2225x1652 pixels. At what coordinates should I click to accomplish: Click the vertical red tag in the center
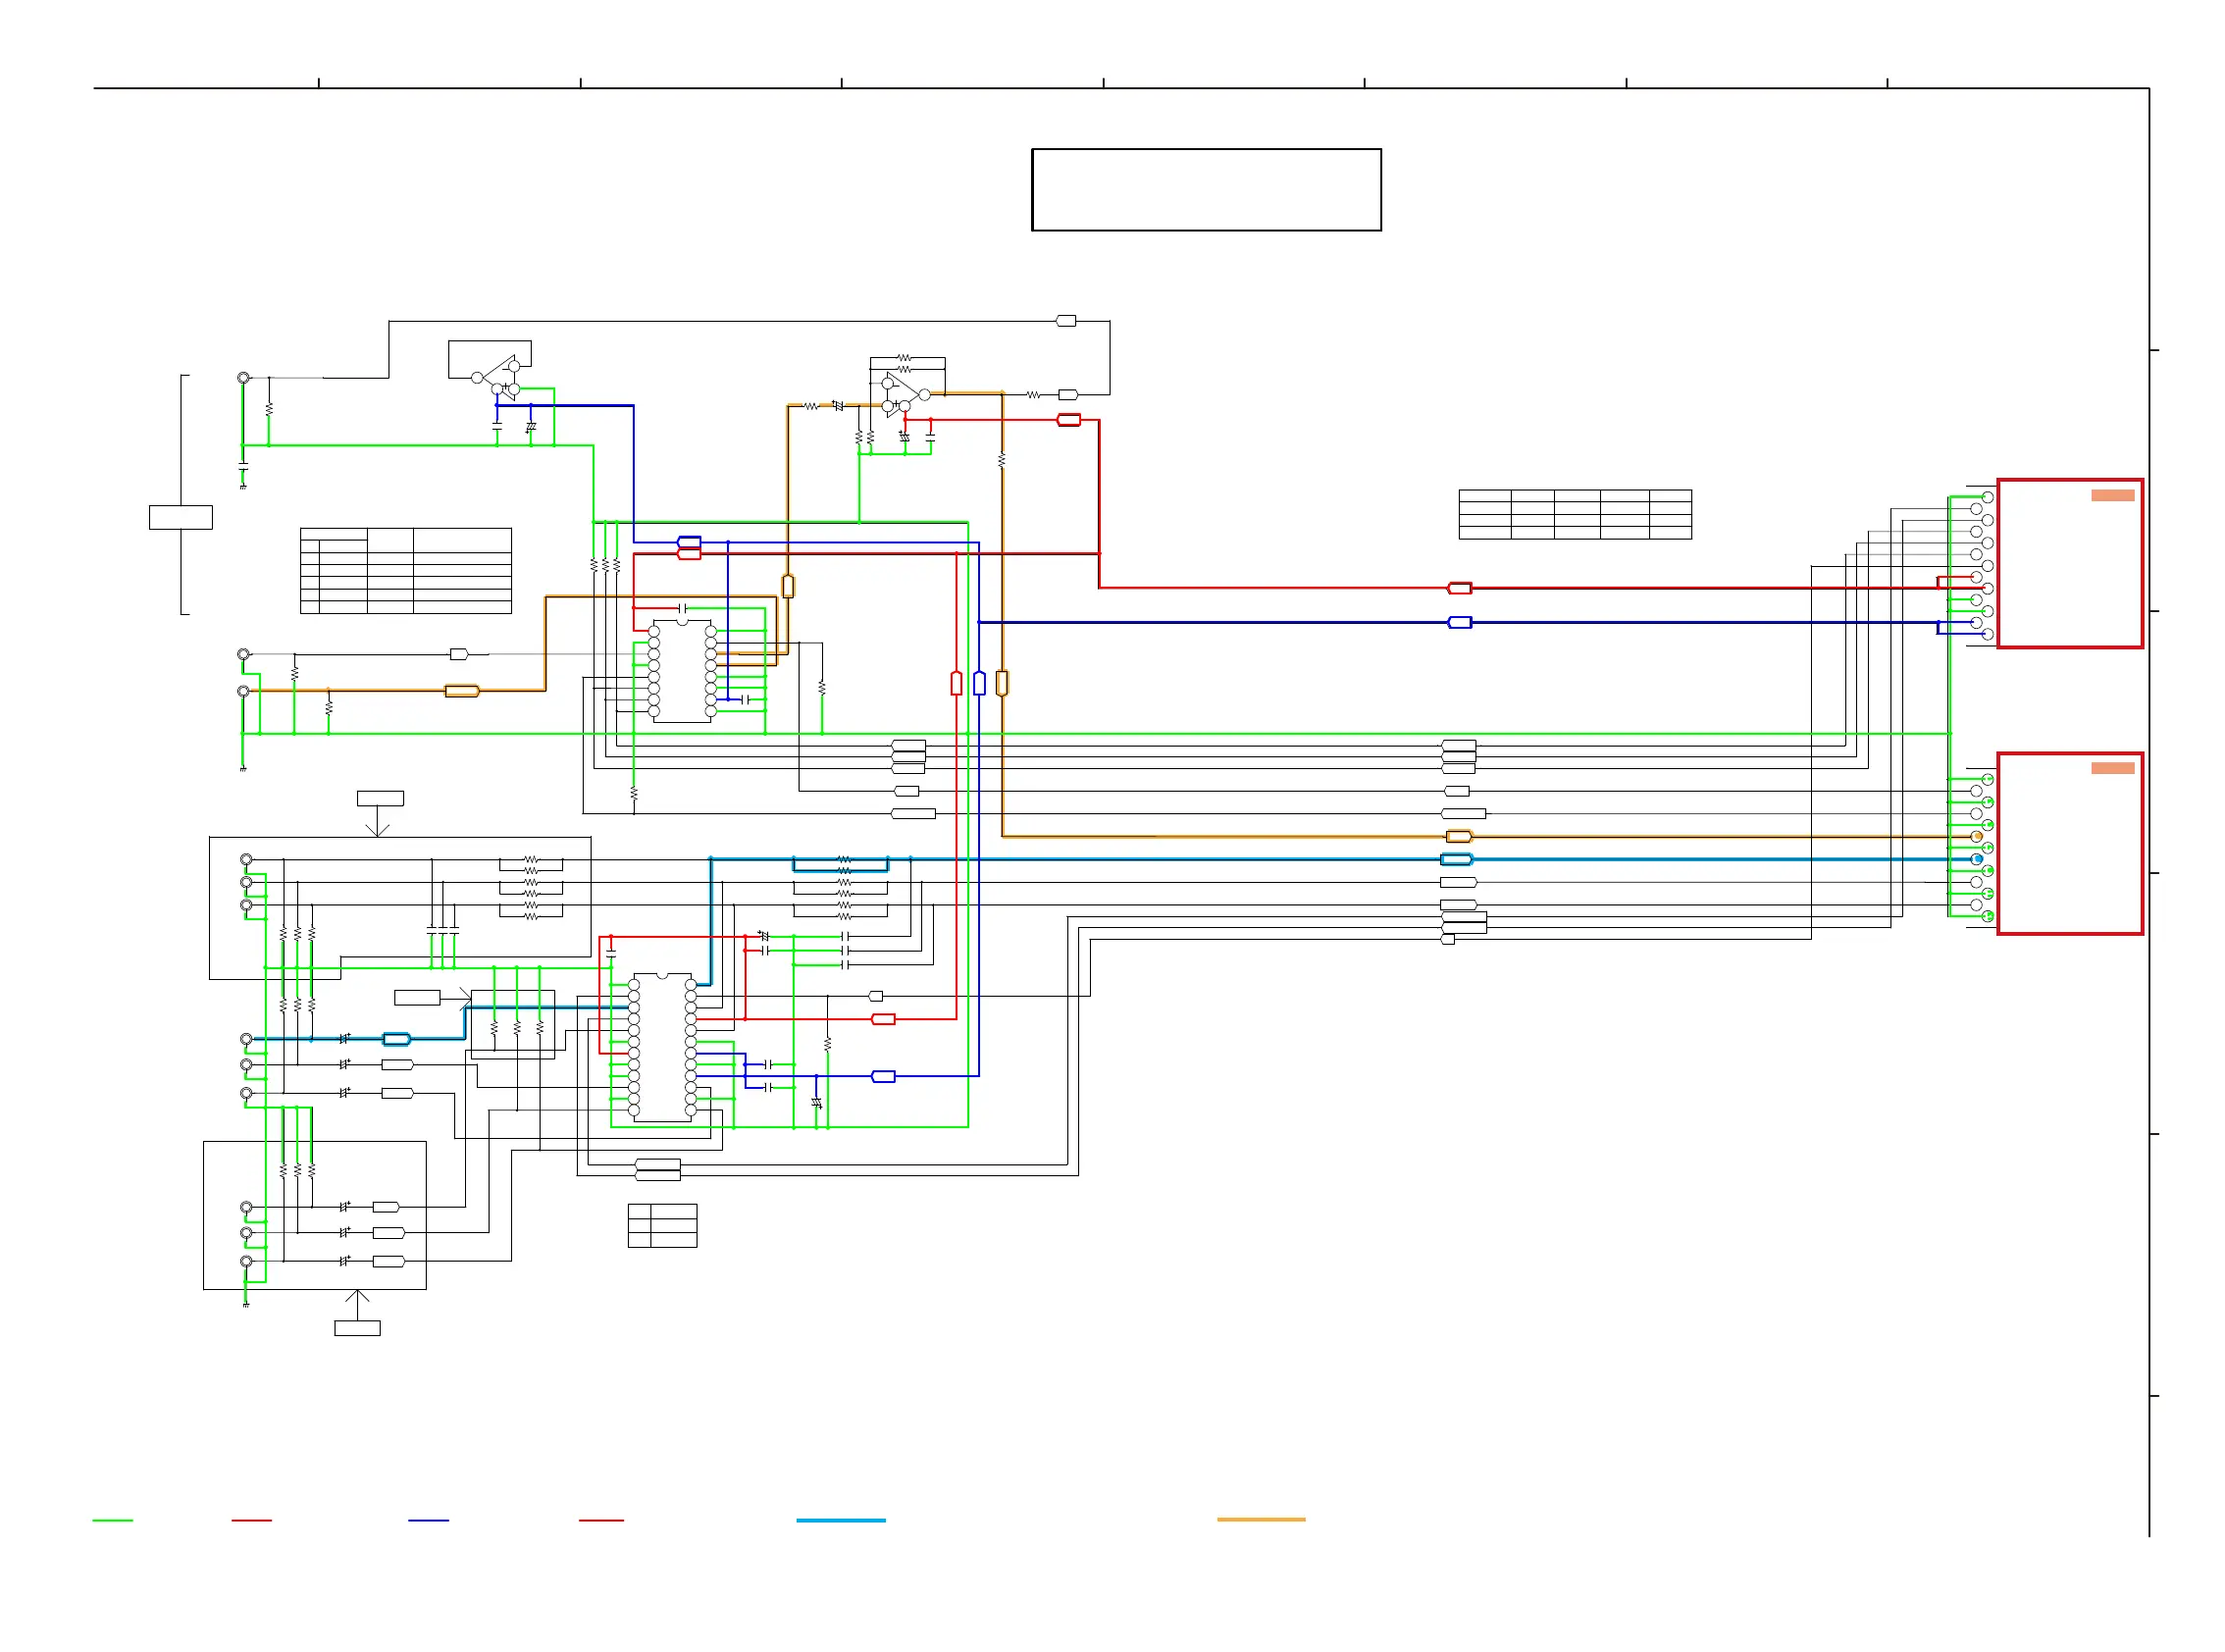[x=956, y=683]
